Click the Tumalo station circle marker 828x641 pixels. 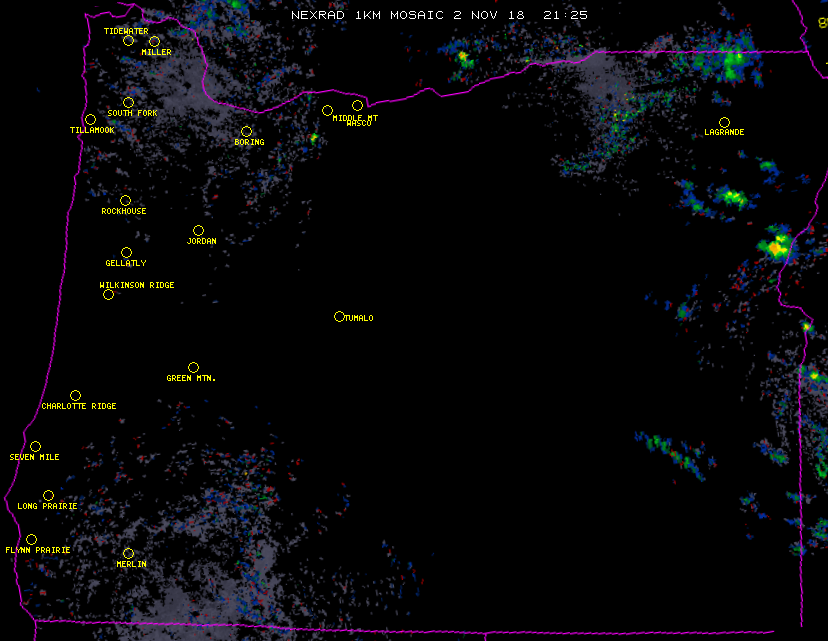(339, 316)
